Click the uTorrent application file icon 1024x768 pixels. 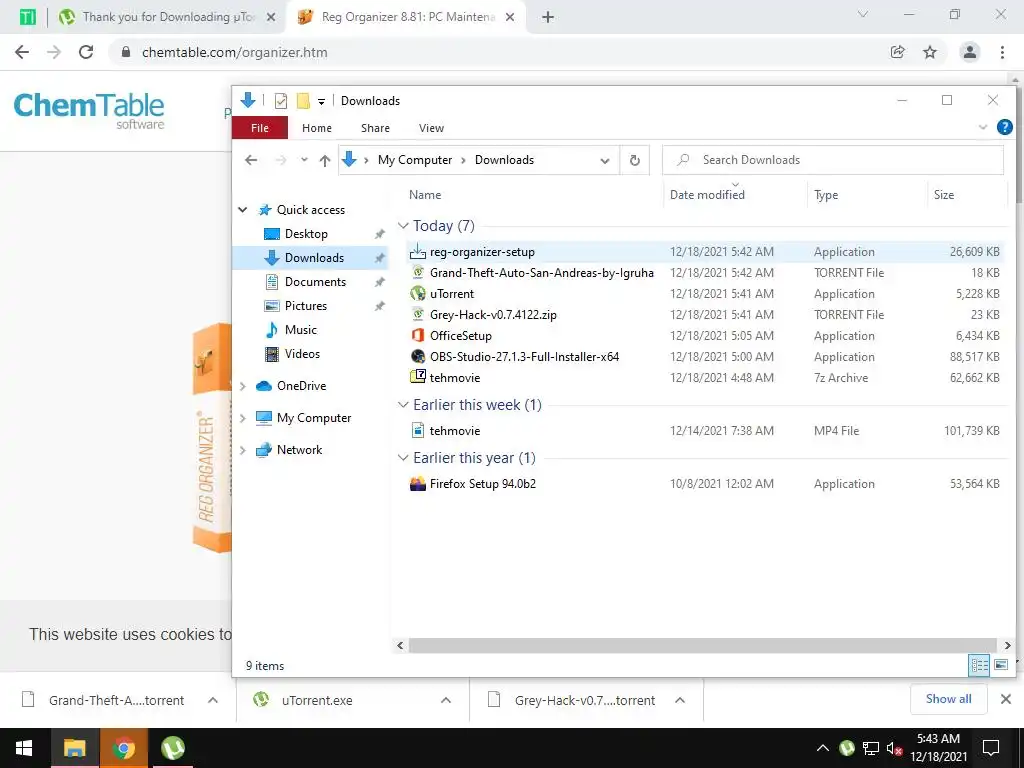point(417,293)
